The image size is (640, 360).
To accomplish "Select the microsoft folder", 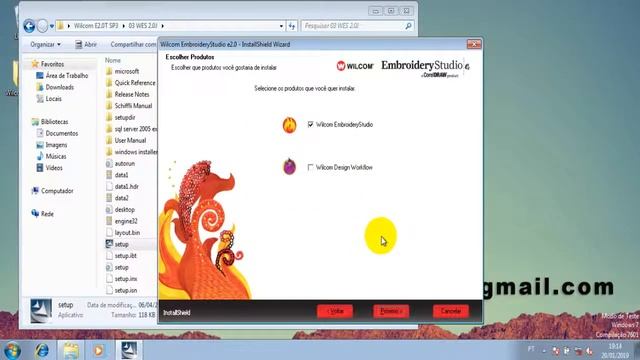I will 127,71.
